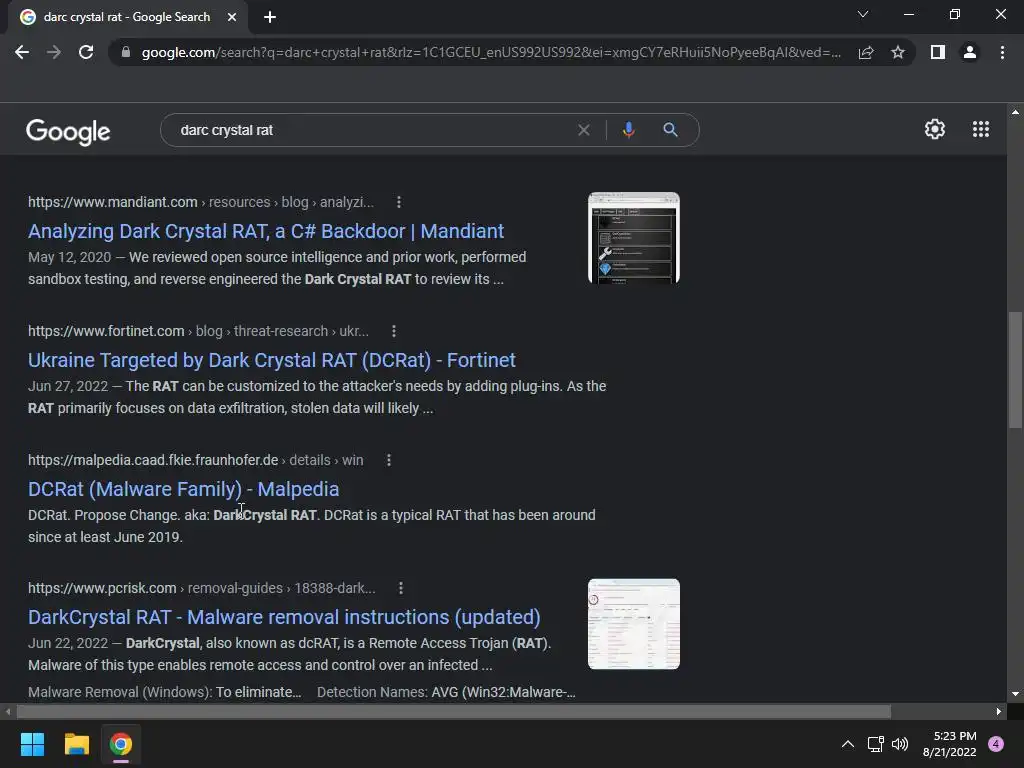Click the vertical scrollbar thumb
The width and height of the screenshot is (1024, 768).
coord(1015,370)
